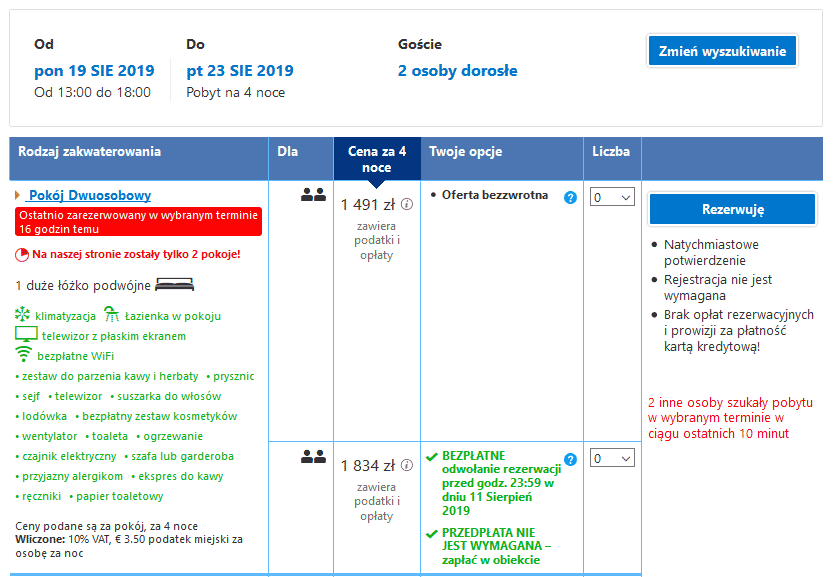
Task: Click the szafa lub garderoba amenity
Action: point(182,456)
